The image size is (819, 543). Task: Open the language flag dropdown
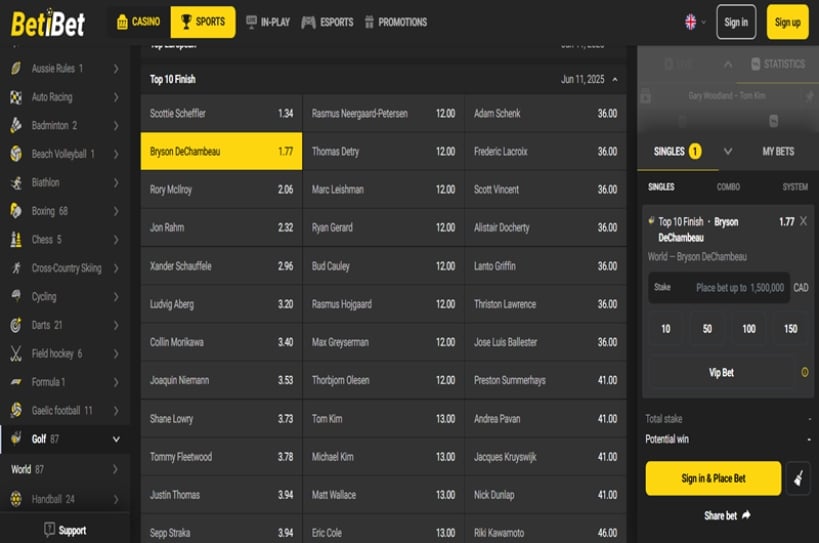pyautogui.click(x=695, y=22)
